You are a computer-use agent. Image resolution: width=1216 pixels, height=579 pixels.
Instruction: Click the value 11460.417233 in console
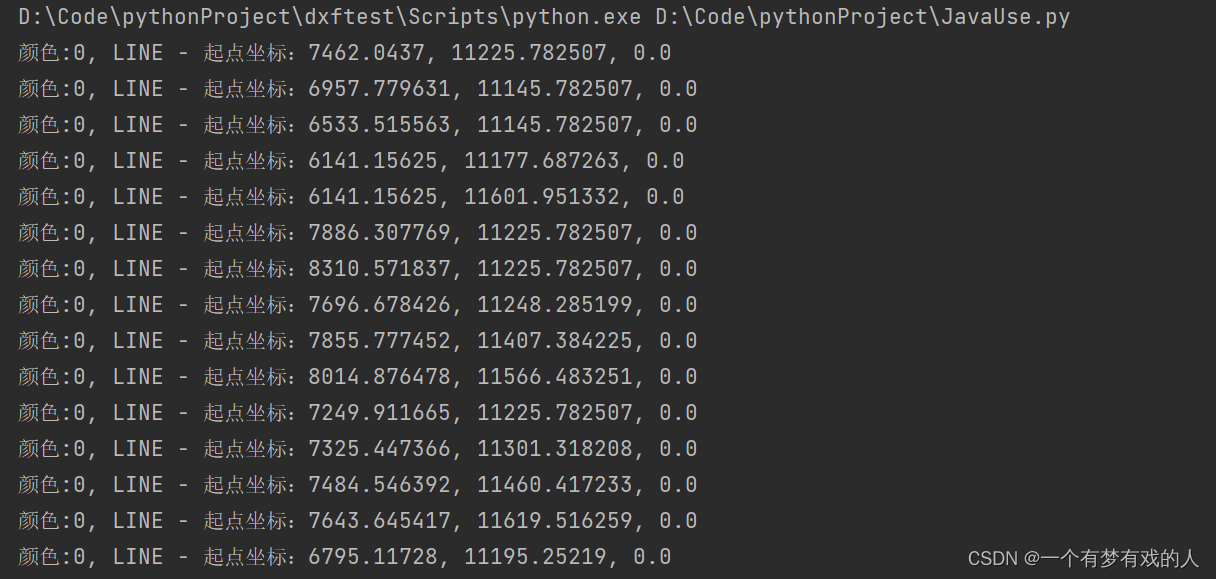coord(554,485)
